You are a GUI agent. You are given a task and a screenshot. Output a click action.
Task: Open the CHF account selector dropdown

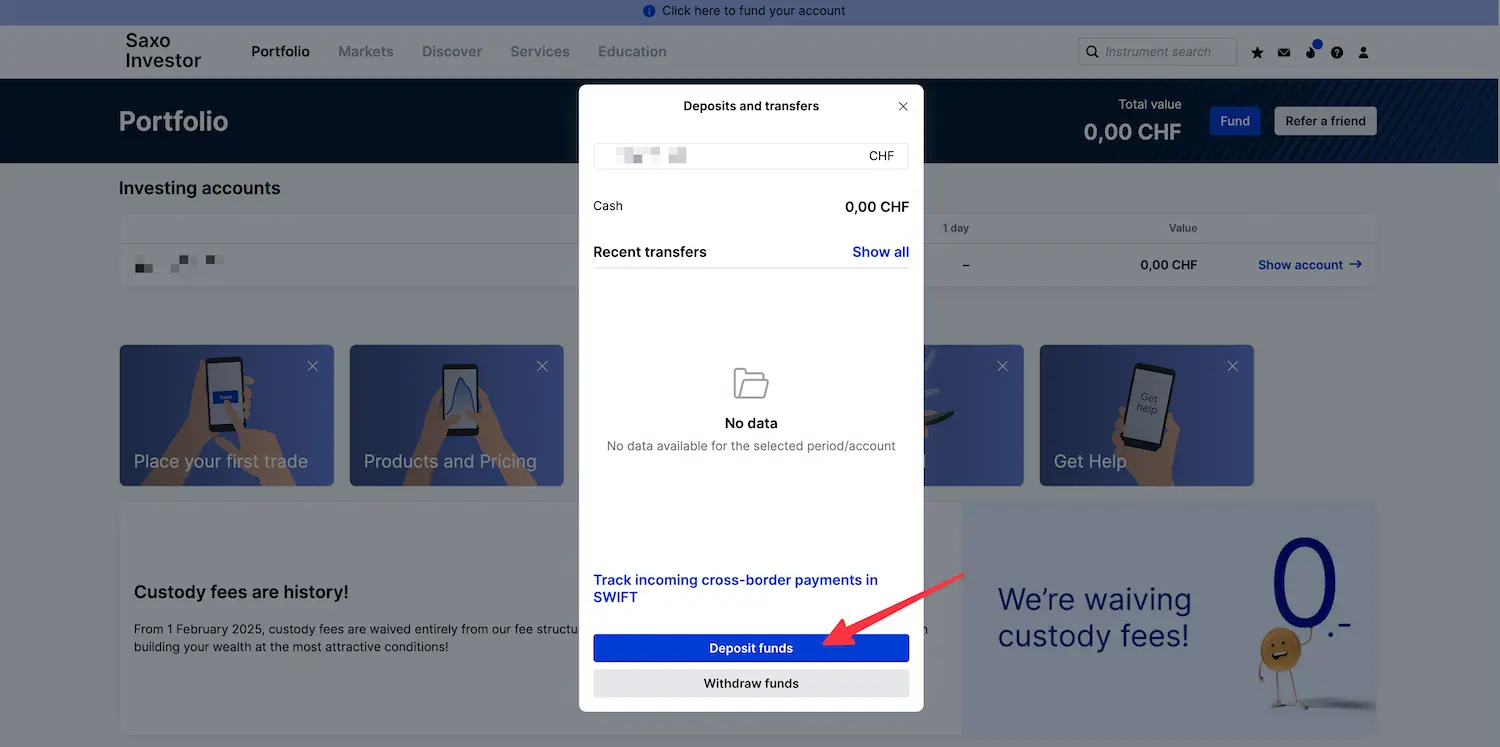tap(751, 156)
